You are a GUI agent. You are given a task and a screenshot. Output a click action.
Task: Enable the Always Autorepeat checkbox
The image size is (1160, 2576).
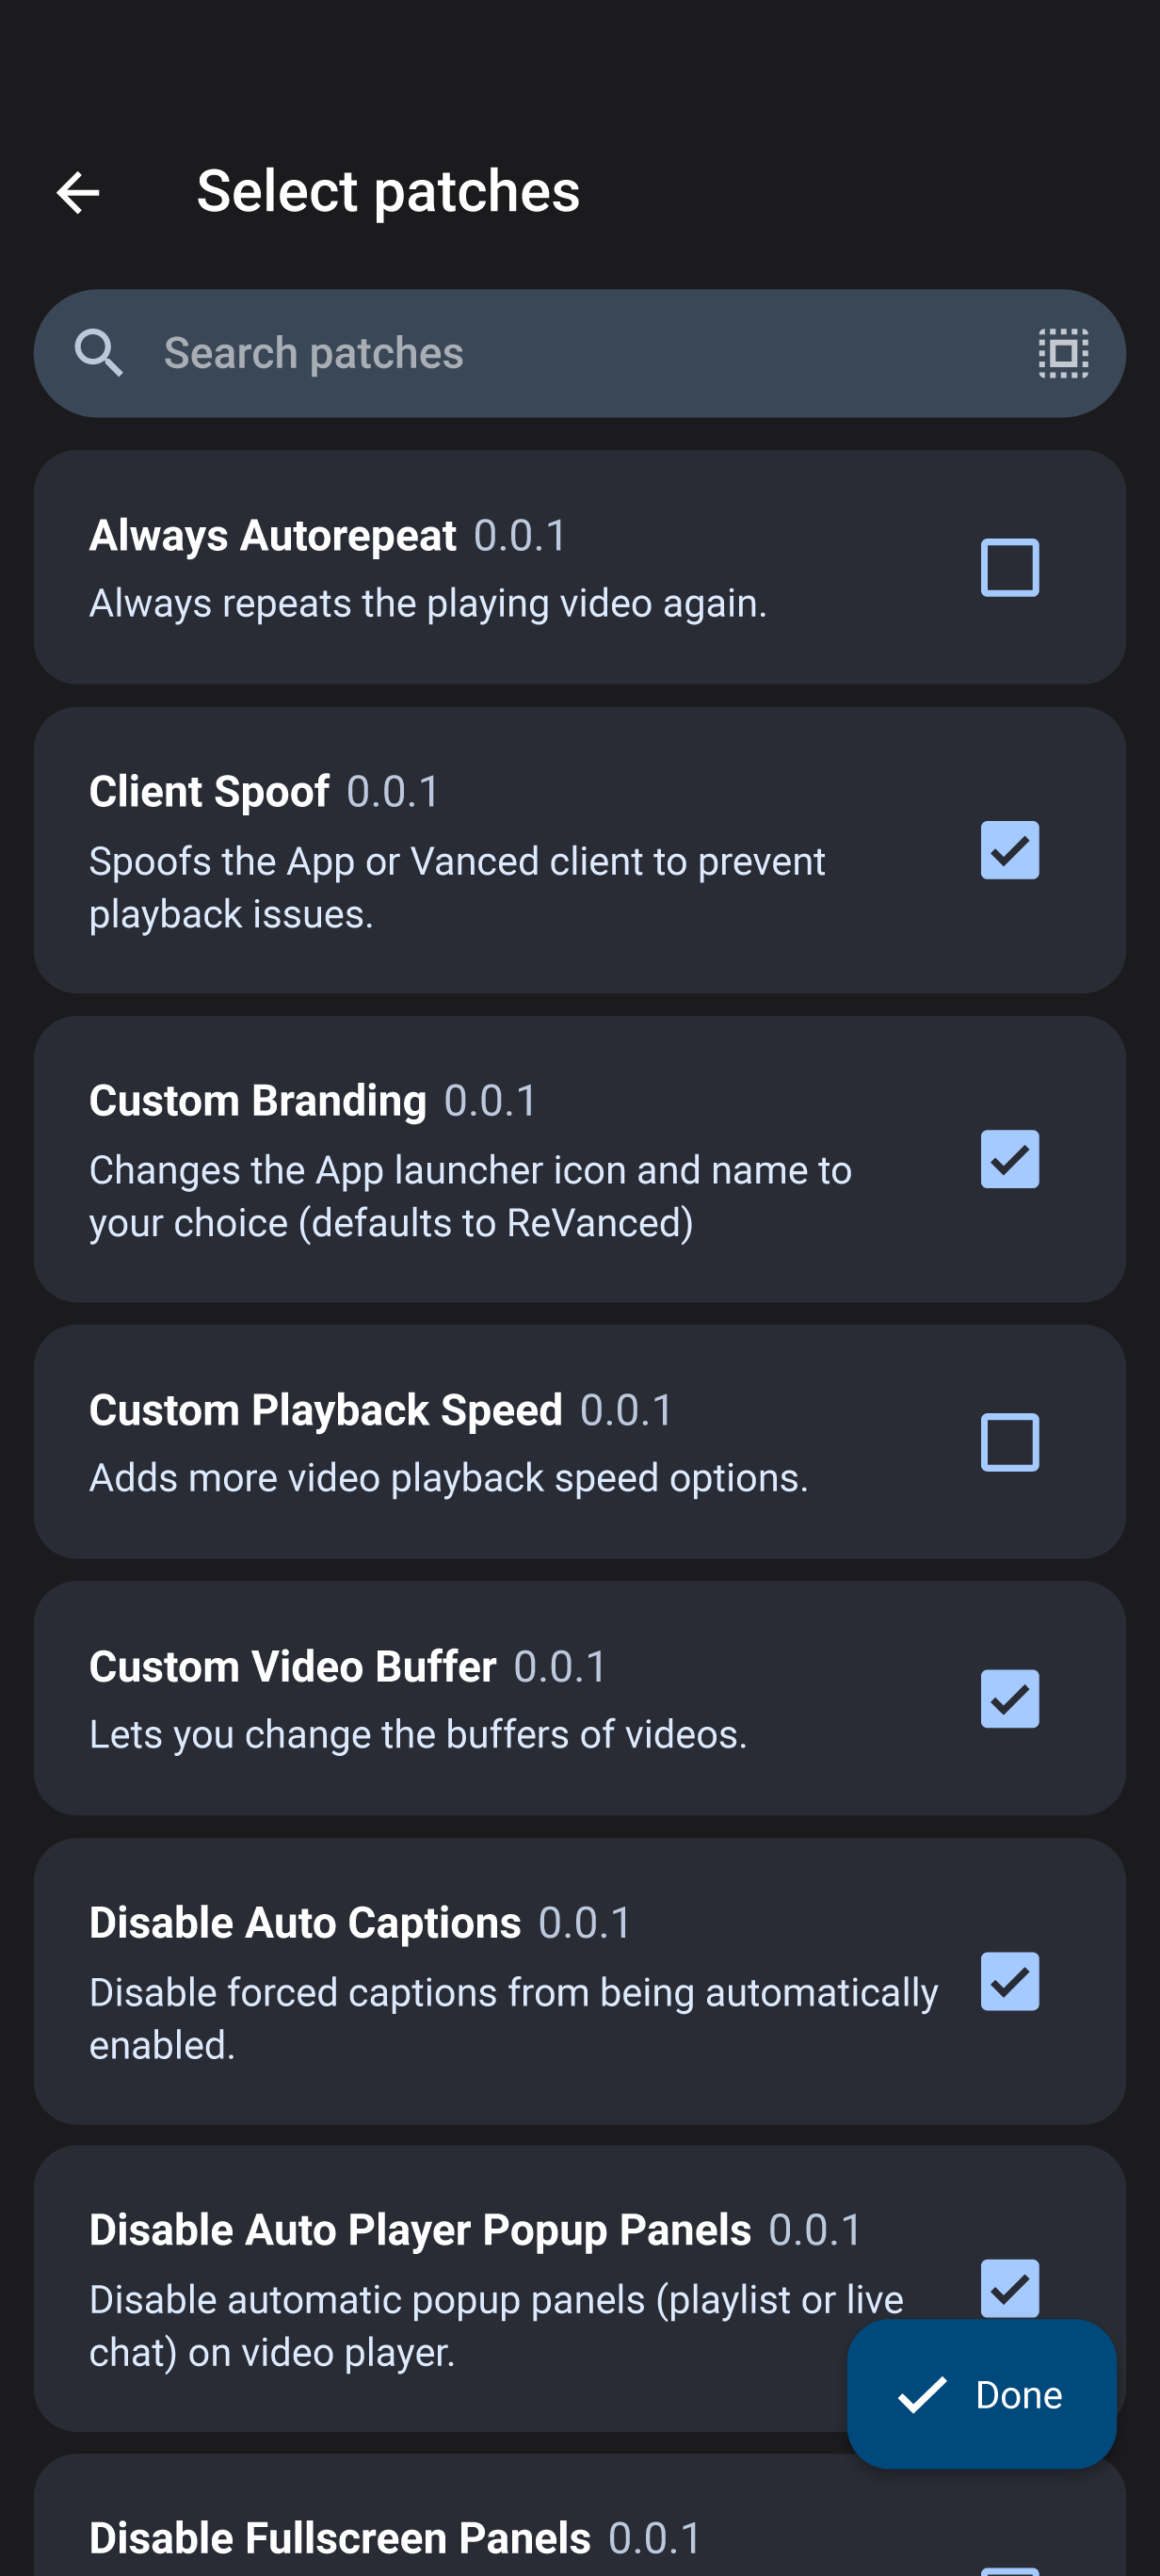pyautogui.click(x=1009, y=567)
